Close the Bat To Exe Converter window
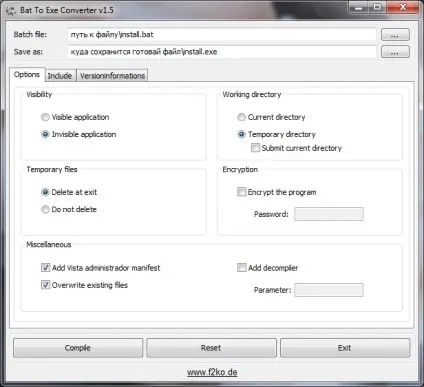The width and height of the screenshot is (424, 387). pos(403,7)
